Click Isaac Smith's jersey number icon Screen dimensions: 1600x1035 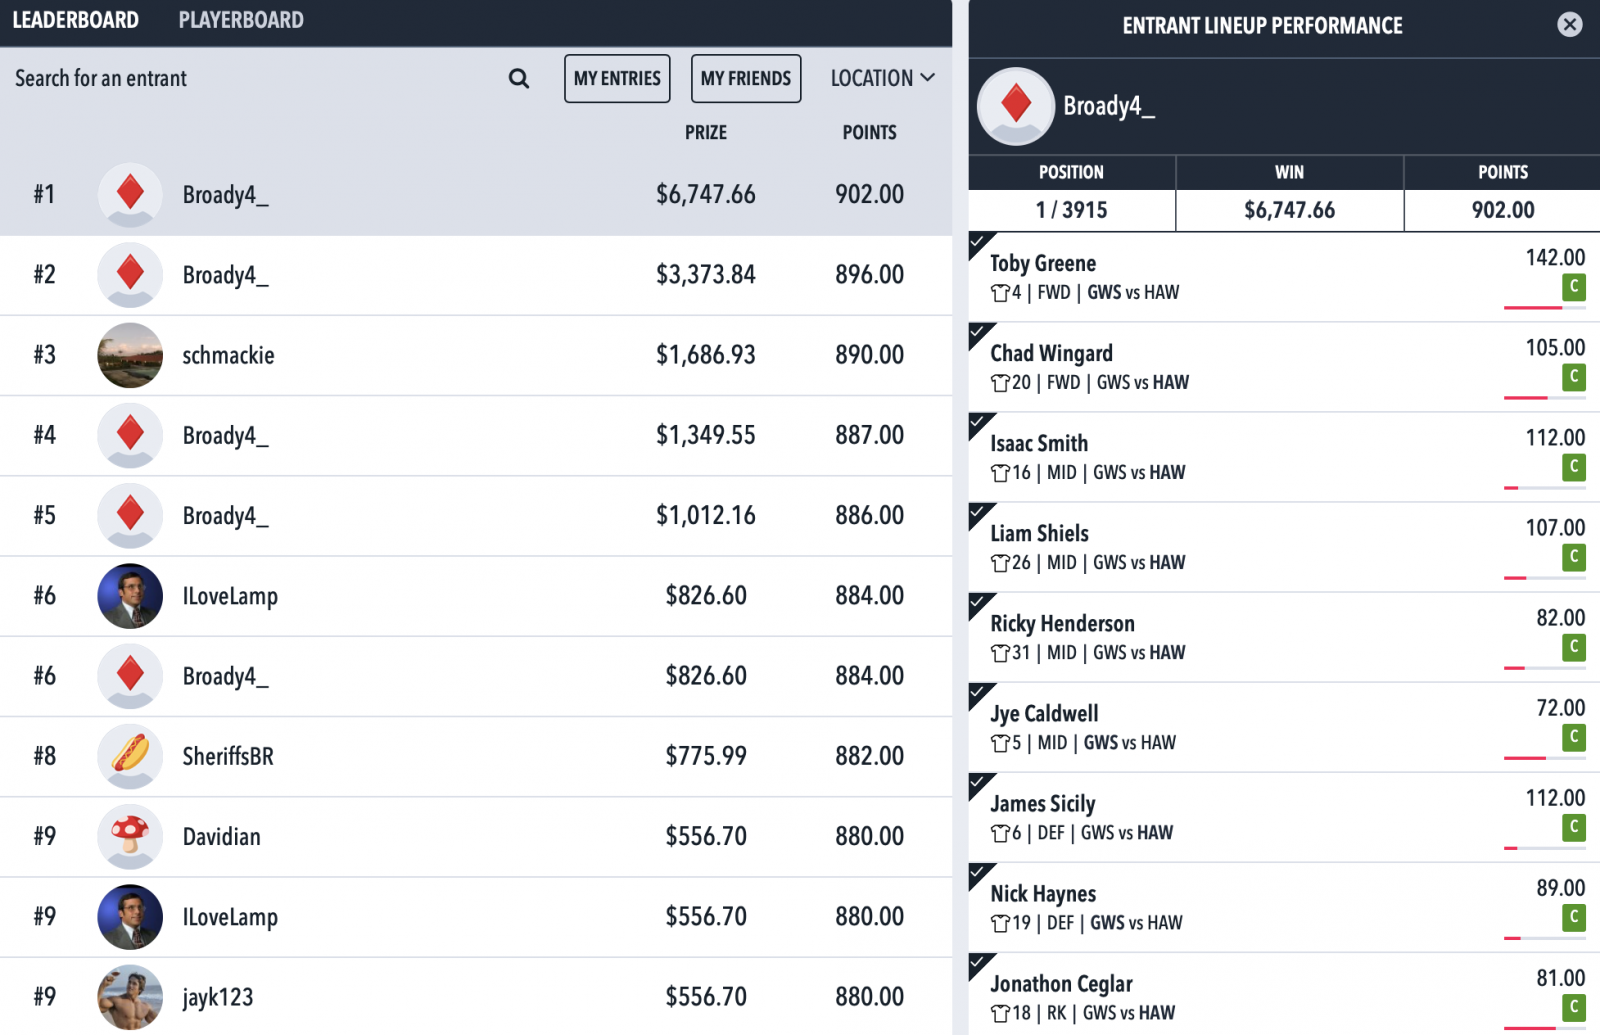1000,473
